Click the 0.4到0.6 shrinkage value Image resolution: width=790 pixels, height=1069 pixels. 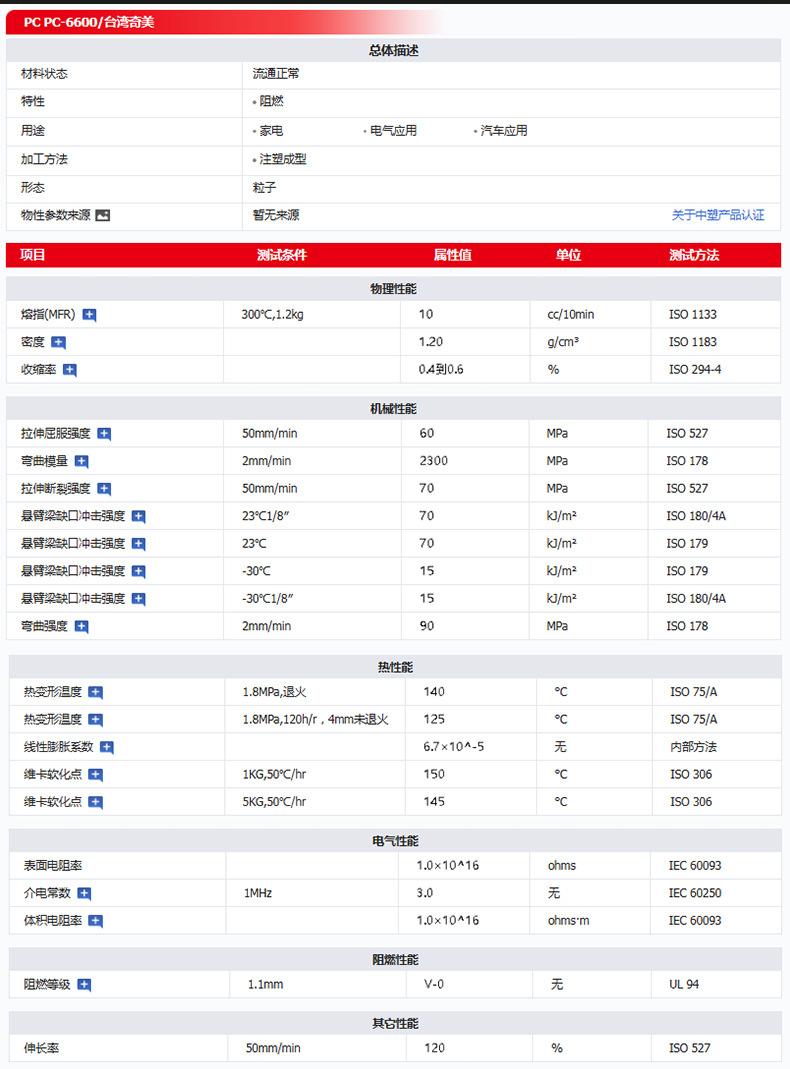441,369
